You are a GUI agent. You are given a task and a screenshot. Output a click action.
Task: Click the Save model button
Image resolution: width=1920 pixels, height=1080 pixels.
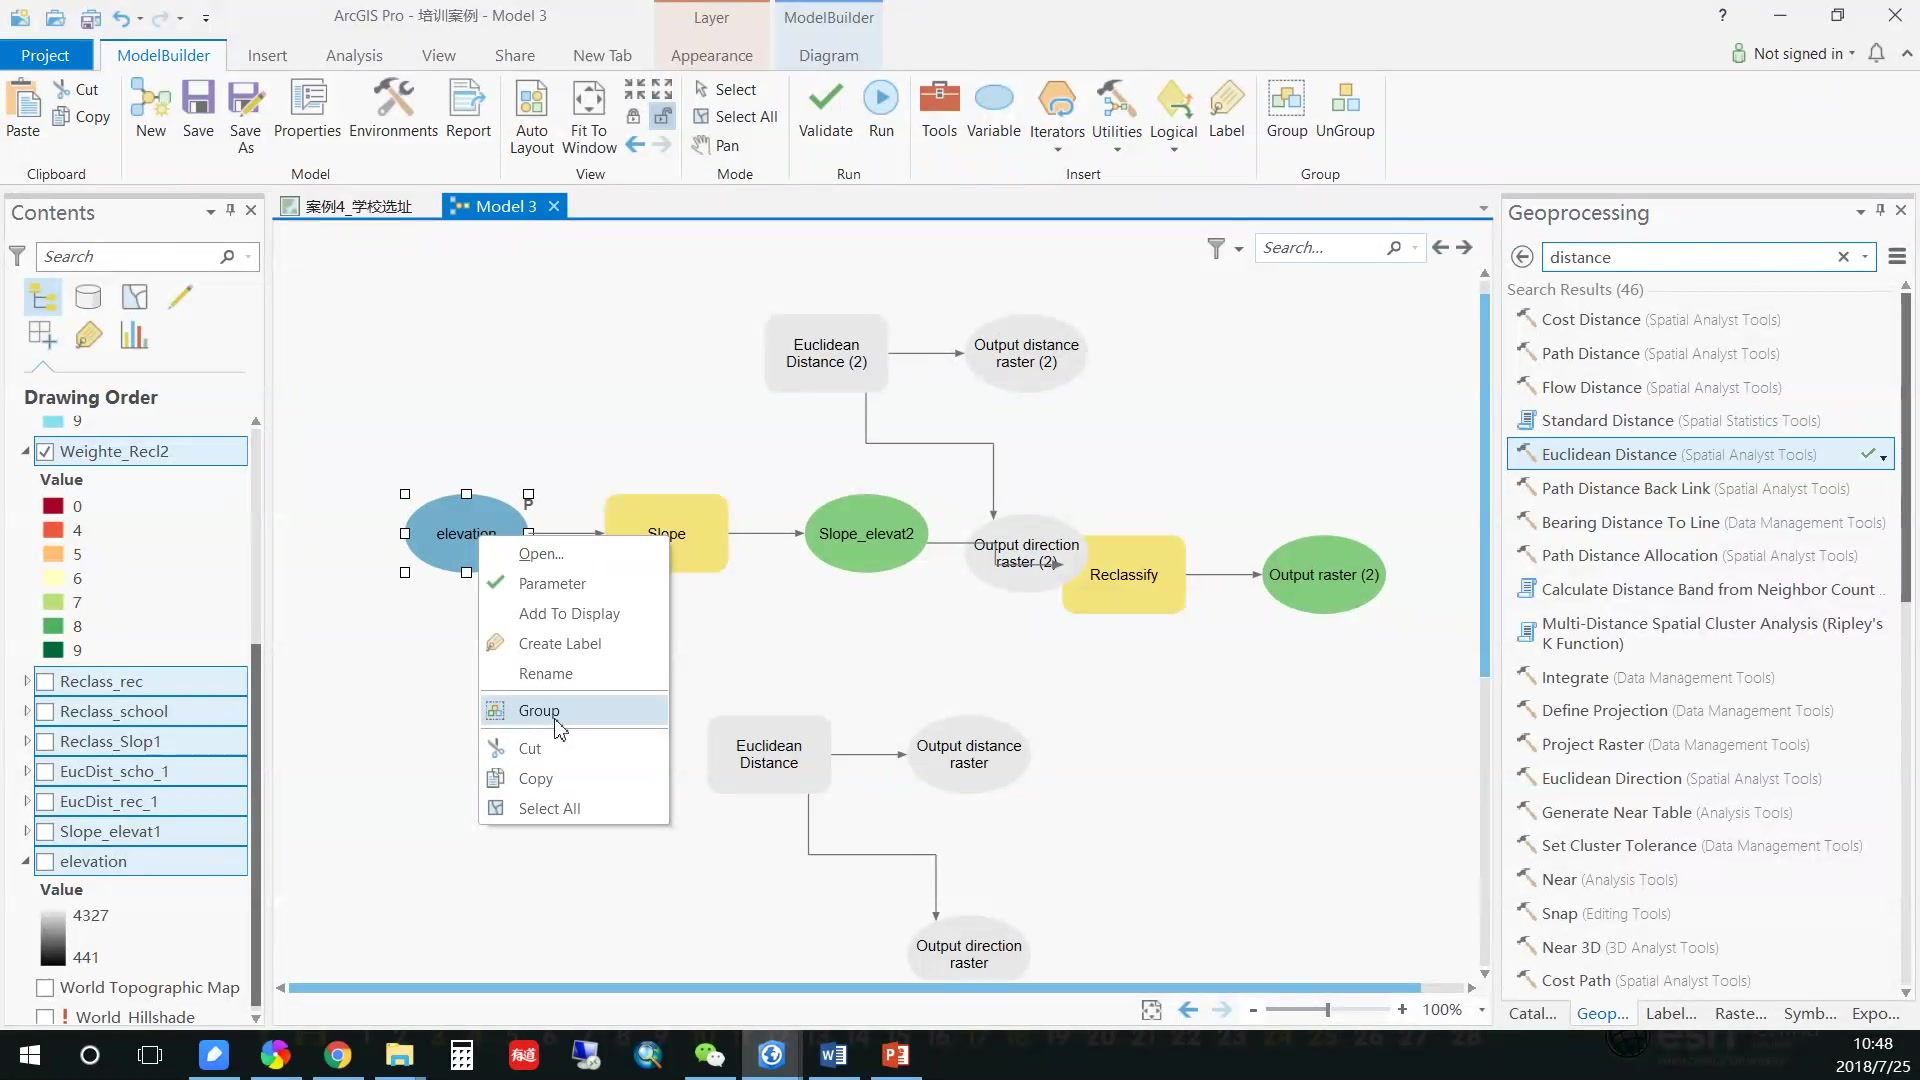(198, 108)
